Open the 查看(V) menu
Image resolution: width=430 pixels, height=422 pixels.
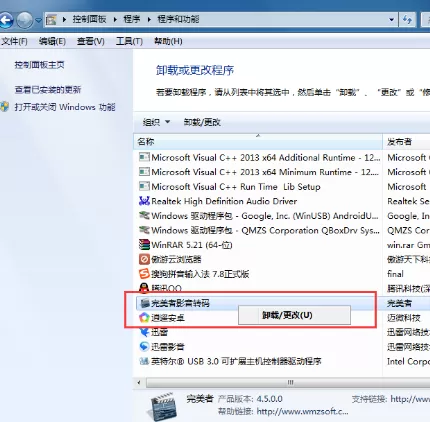(91, 41)
